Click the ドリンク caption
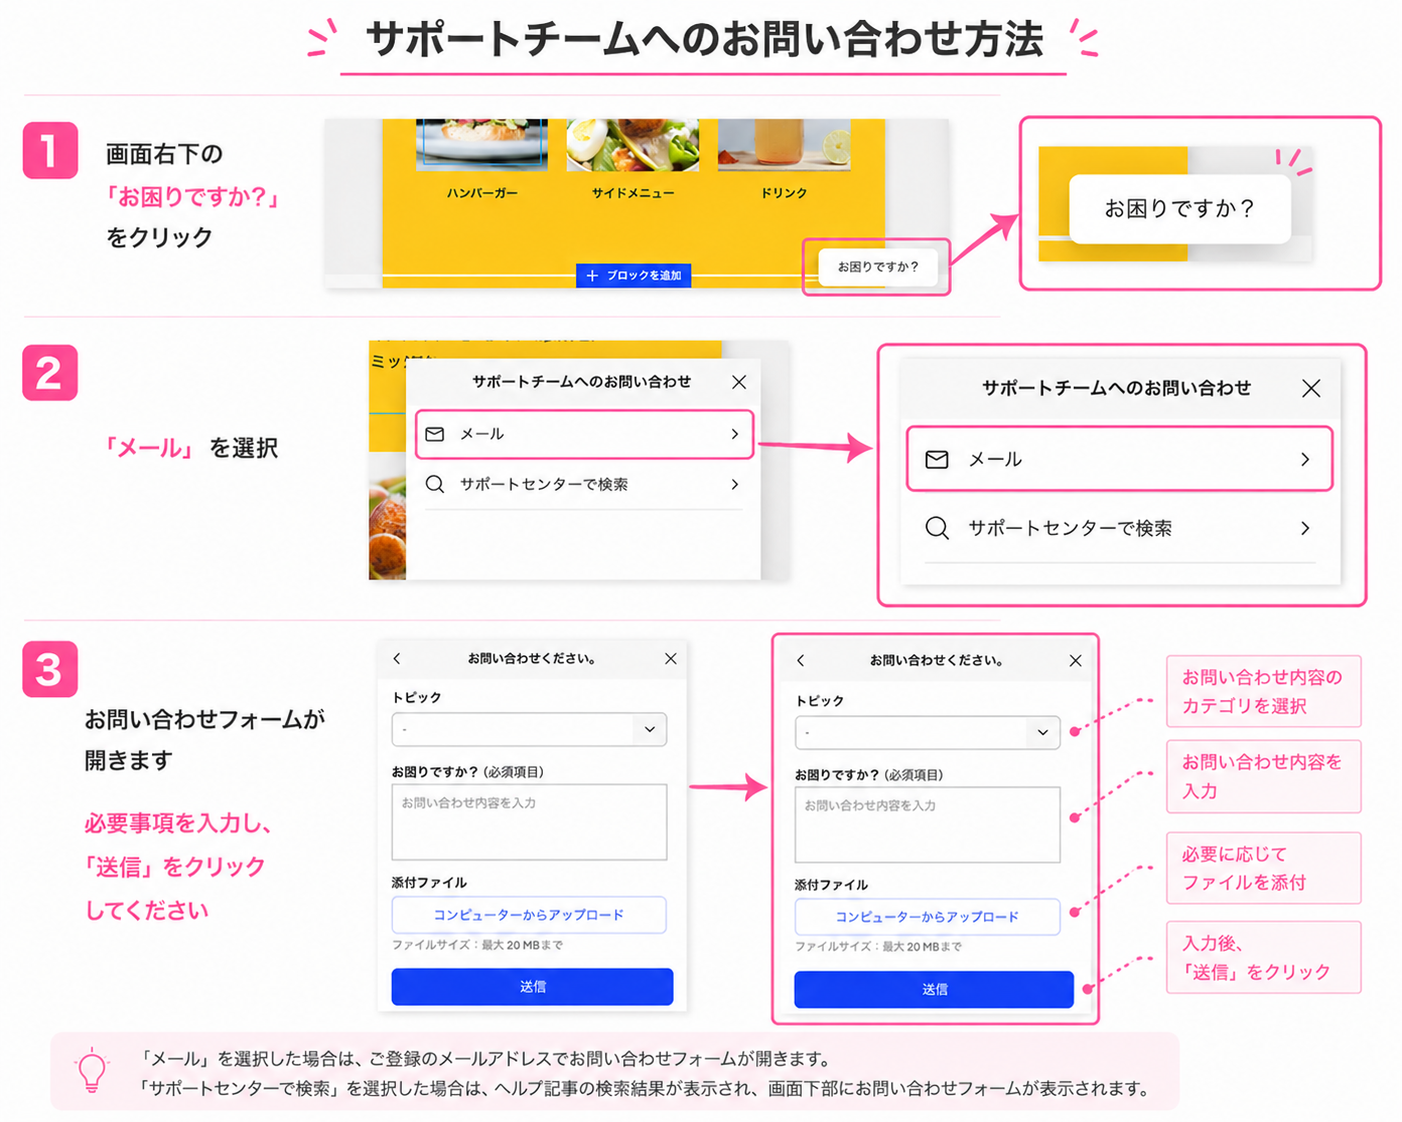The height and width of the screenshot is (1122, 1402). pyautogui.click(x=784, y=193)
